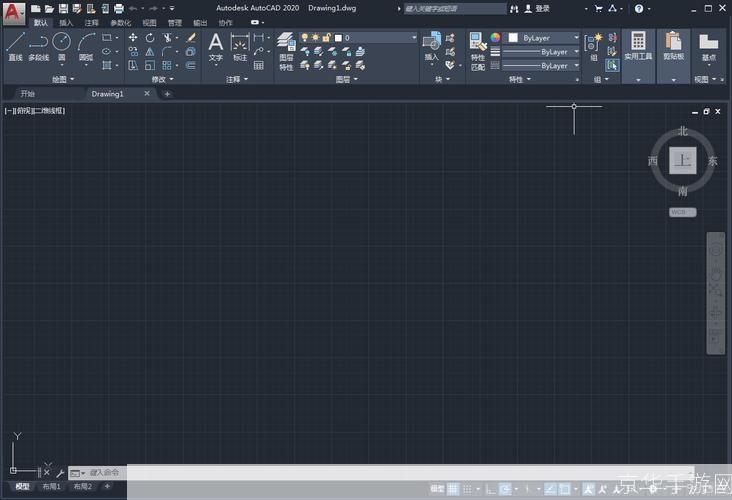The width and height of the screenshot is (732, 500).
Task: Insert a Table from Annotation panel
Action: [259, 65]
